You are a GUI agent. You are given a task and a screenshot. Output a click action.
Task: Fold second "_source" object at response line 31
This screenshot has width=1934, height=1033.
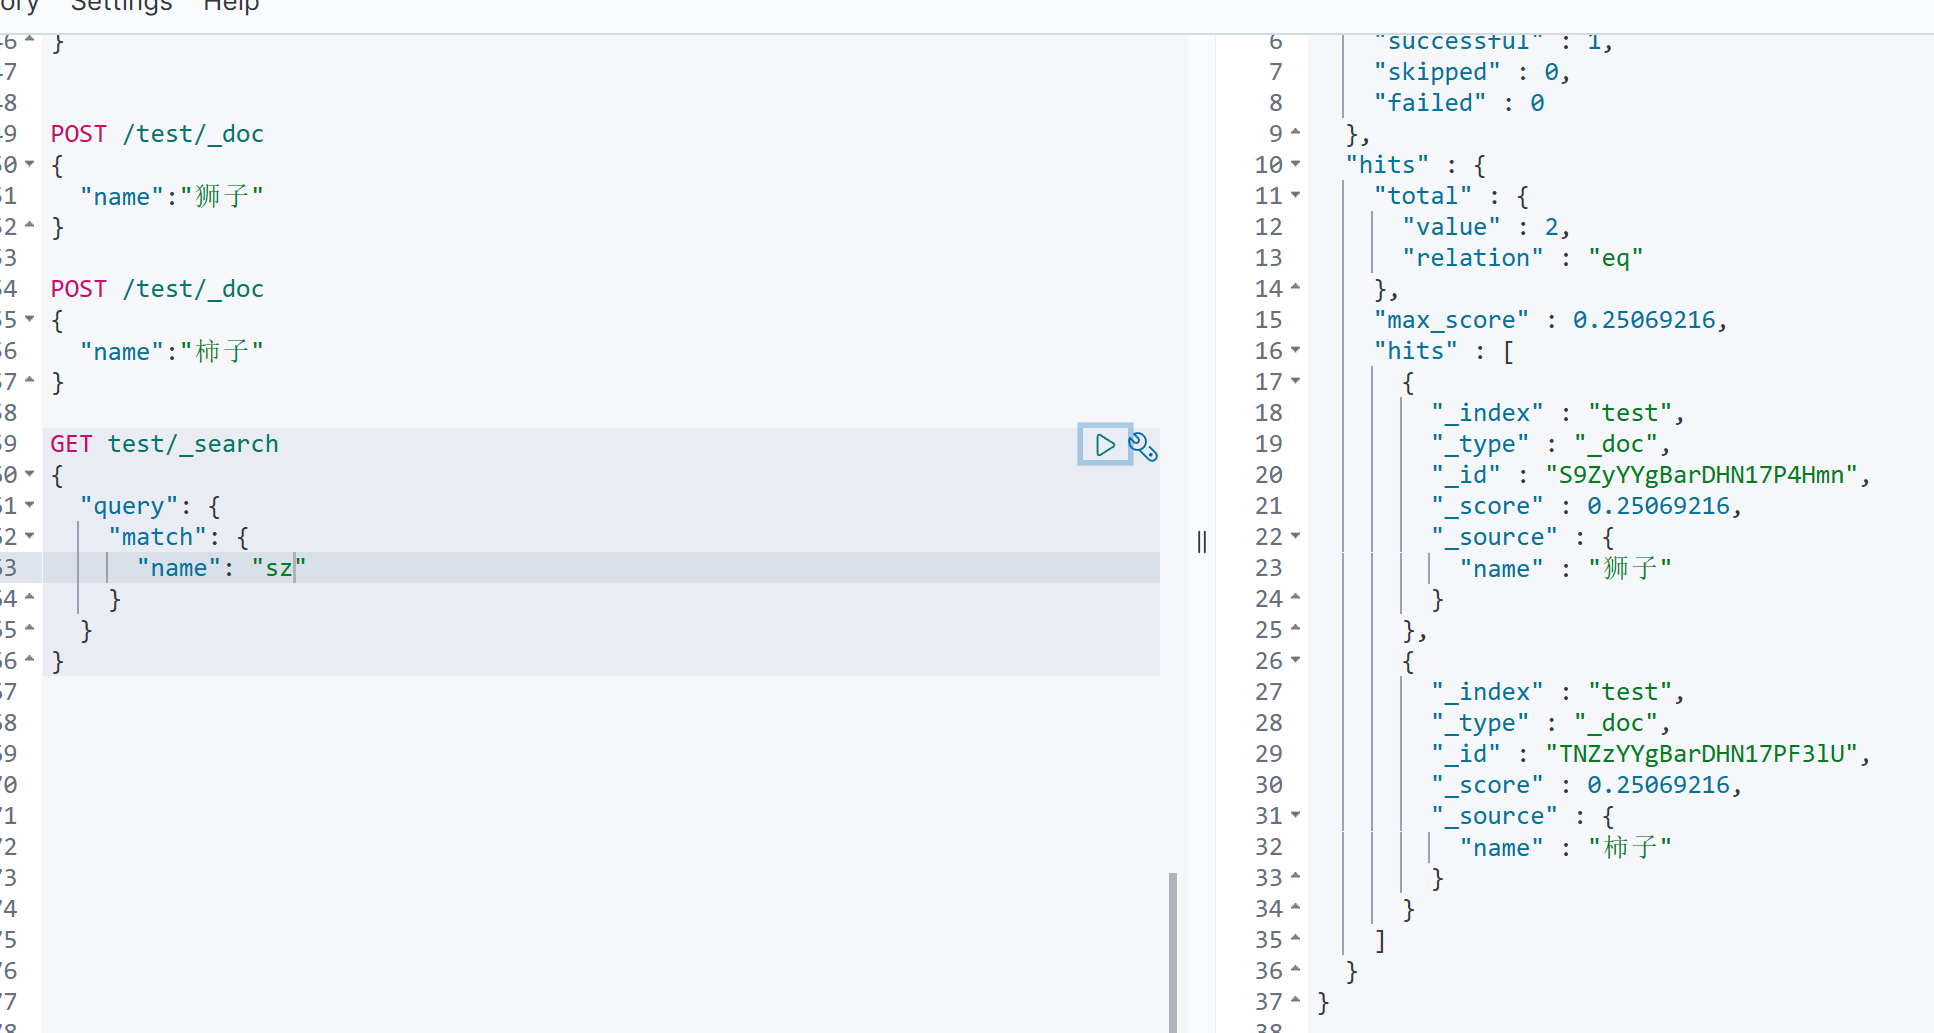(x=1296, y=815)
